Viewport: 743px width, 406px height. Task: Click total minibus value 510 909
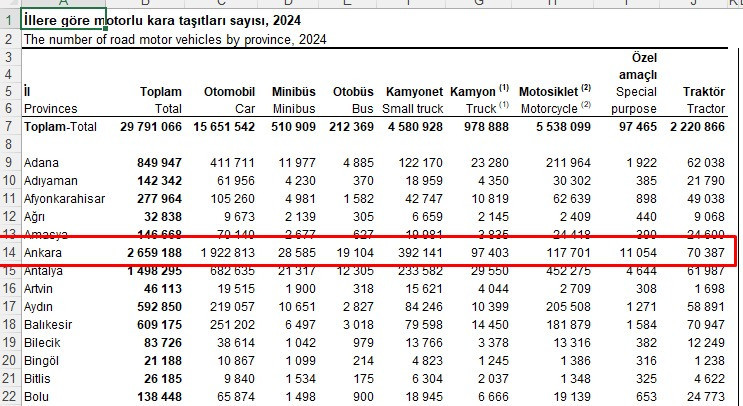293,127
